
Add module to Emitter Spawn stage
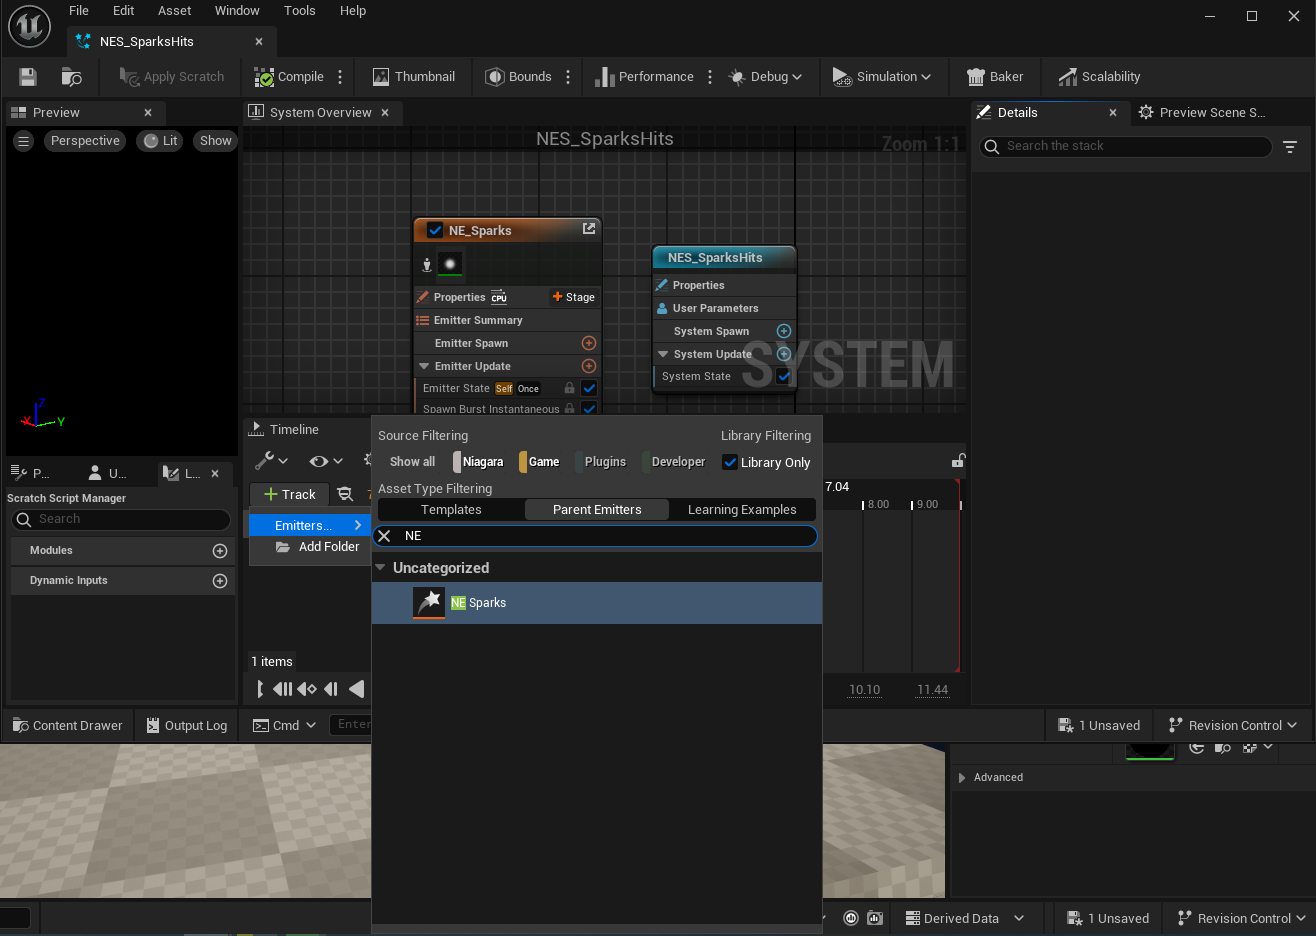pos(589,343)
